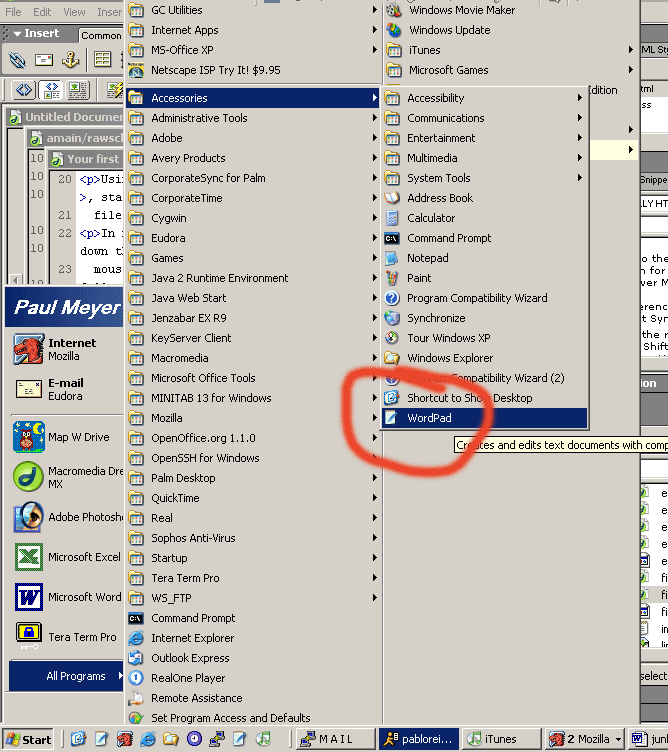This screenshot has width=668, height=752.
Task: Select the Accessories menu entry
Action: click(x=253, y=98)
